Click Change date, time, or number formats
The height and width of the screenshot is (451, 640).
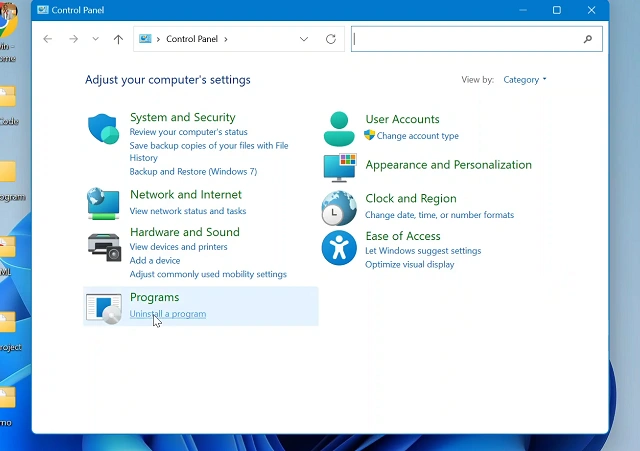click(x=439, y=215)
